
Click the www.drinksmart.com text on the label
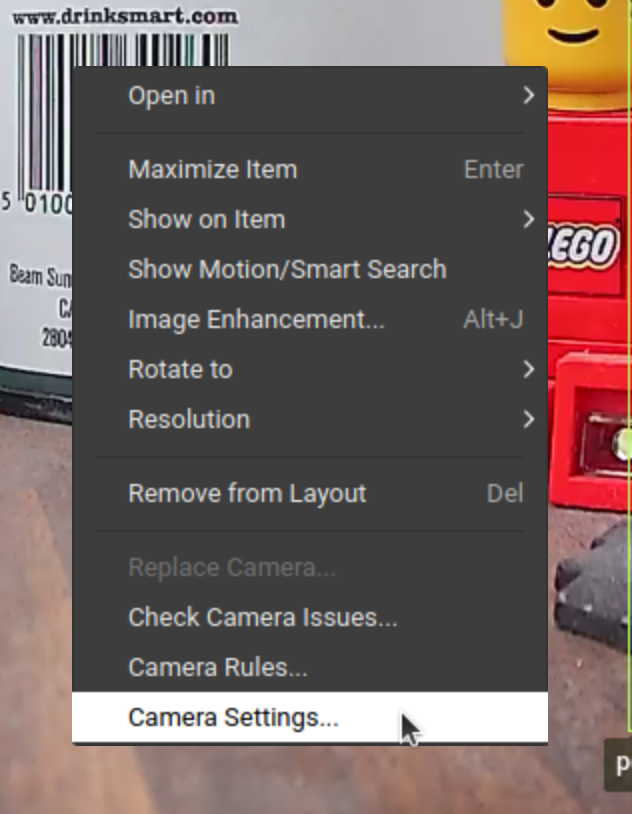(124, 16)
